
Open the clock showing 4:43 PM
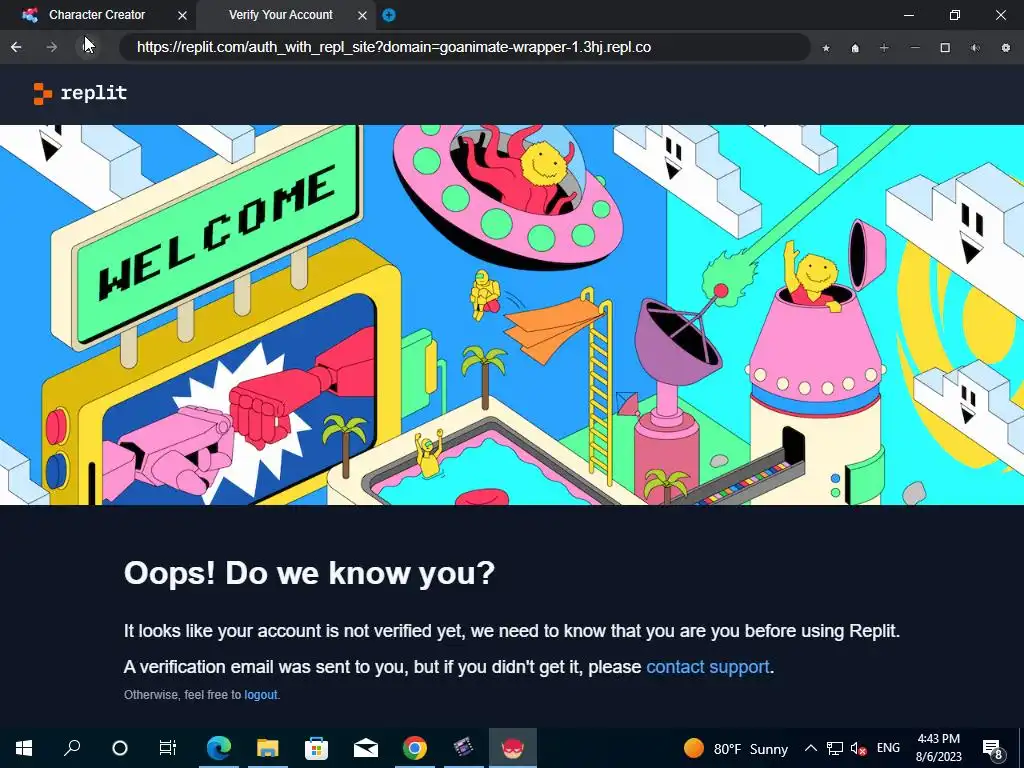pyautogui.click(x=938, y=748)
